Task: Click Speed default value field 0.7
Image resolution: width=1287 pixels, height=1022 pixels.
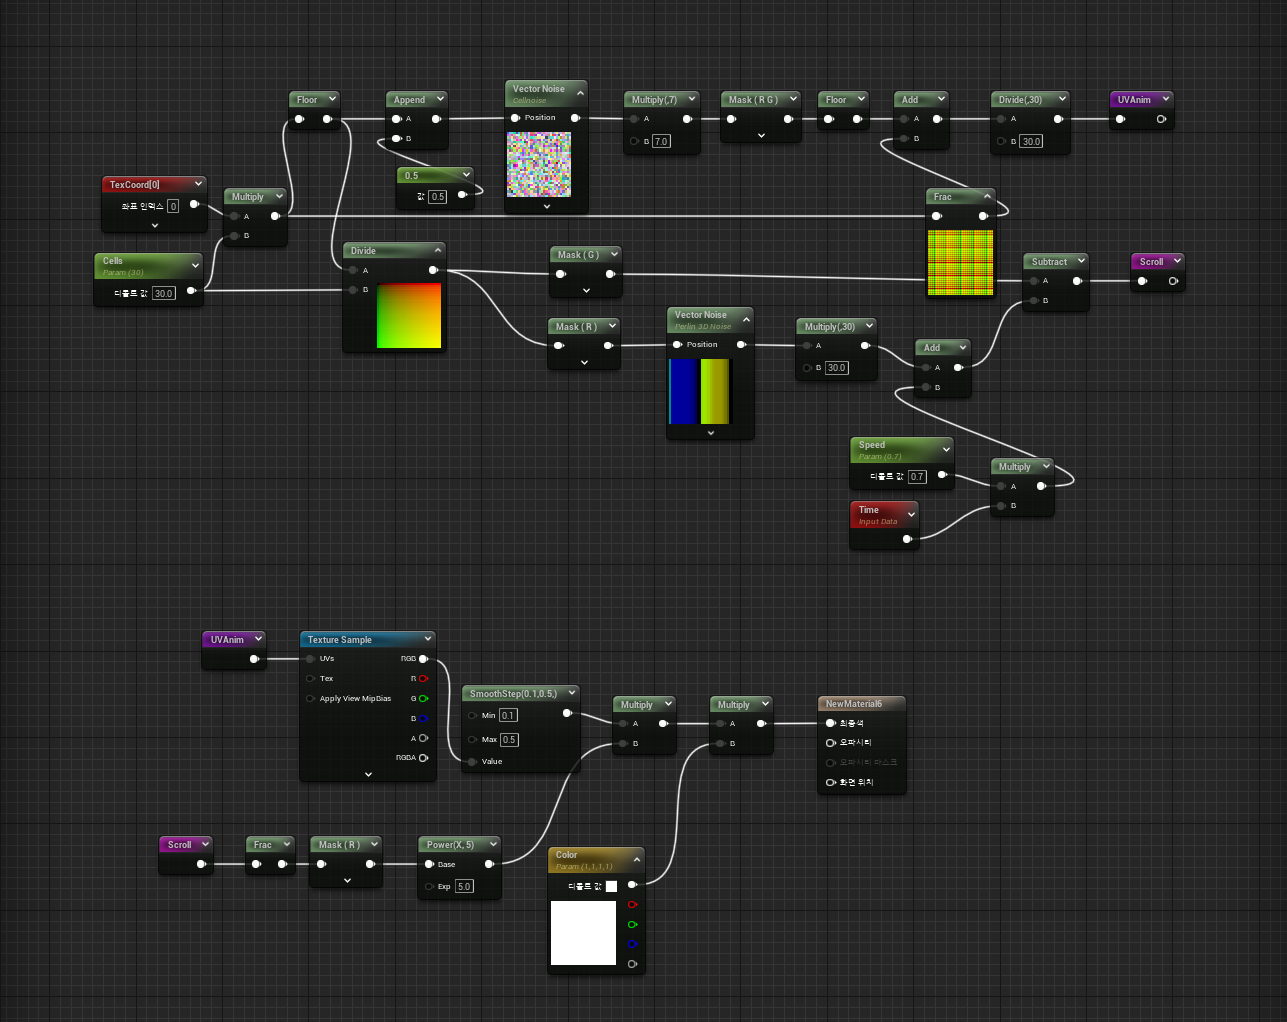Action: [917, 477]
